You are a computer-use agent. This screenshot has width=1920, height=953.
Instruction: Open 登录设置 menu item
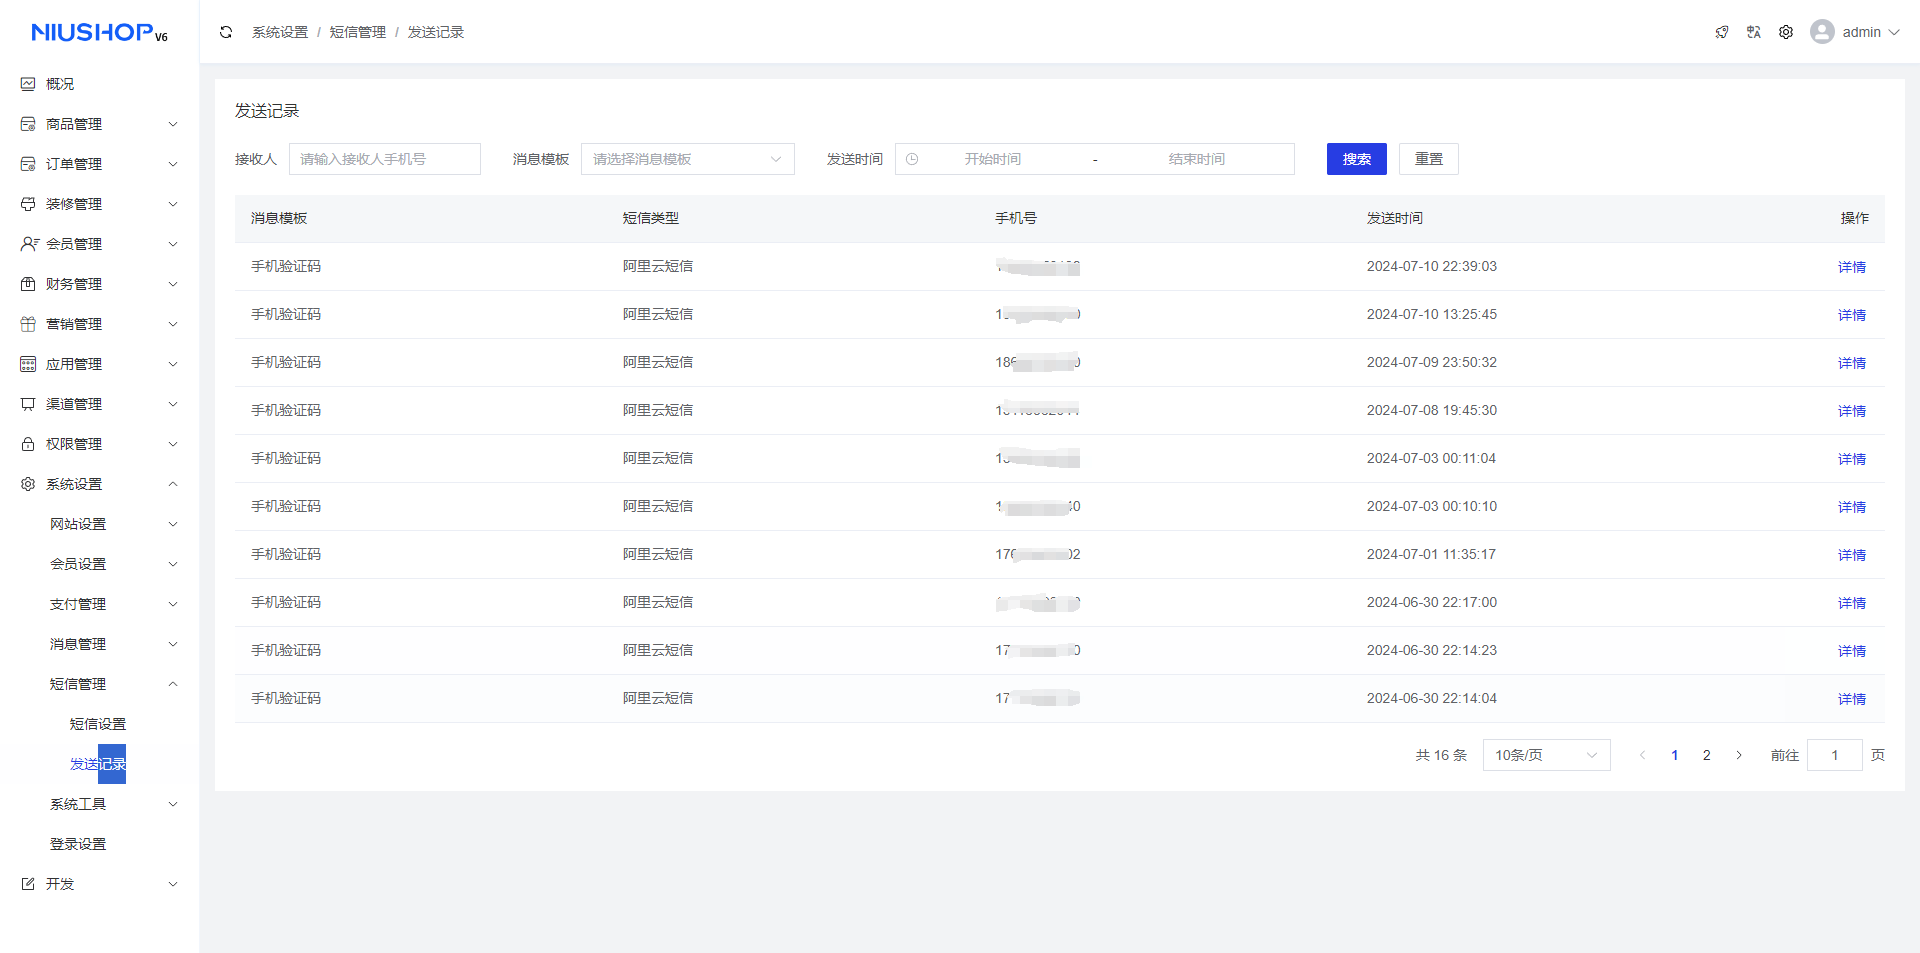point(78,844)
